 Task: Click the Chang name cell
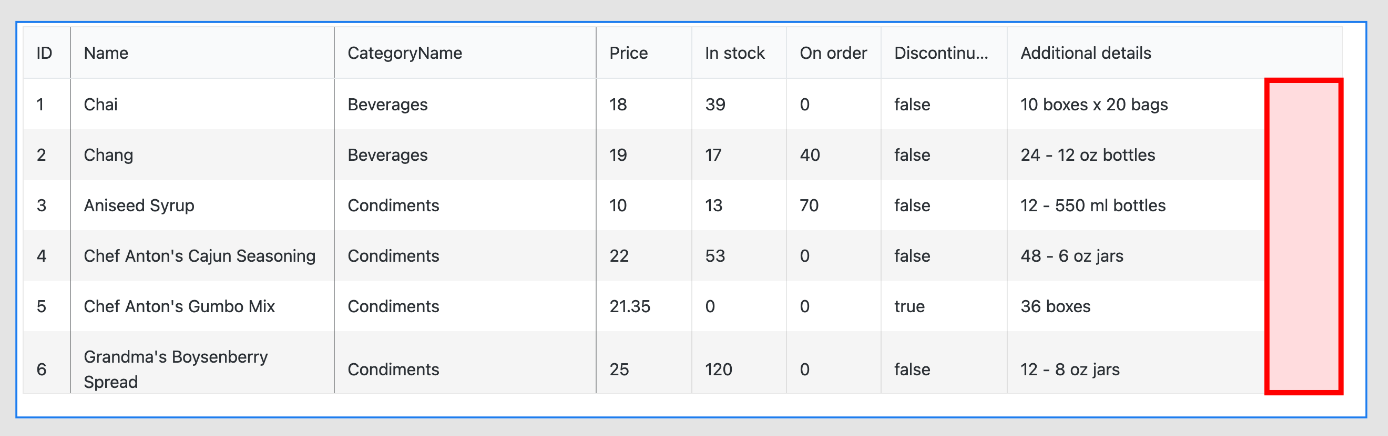[x=108, y=155]
